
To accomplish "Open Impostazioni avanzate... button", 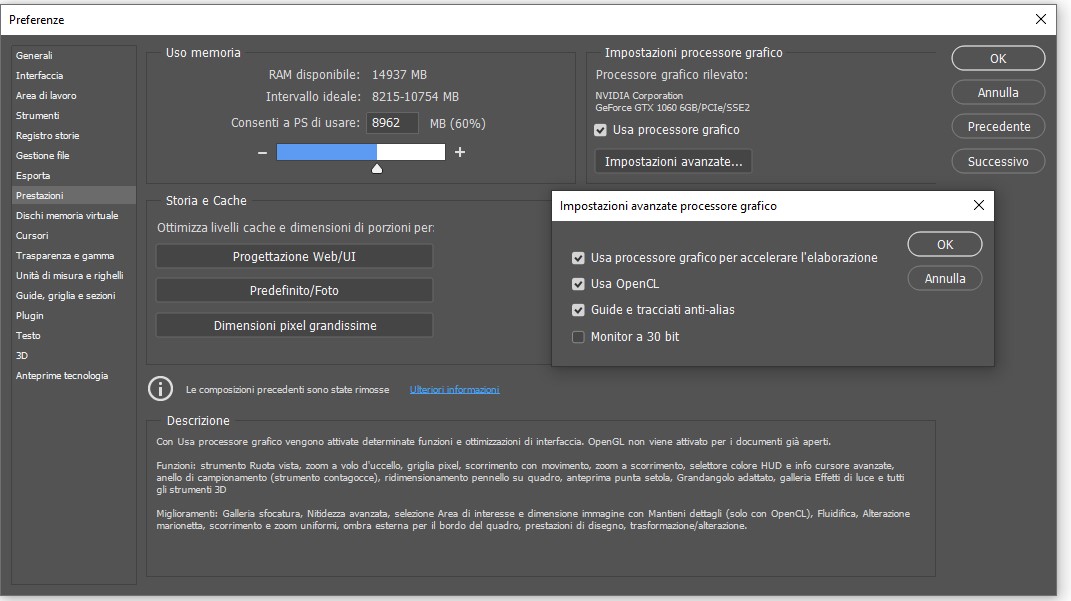I will [x=673, y=162].
